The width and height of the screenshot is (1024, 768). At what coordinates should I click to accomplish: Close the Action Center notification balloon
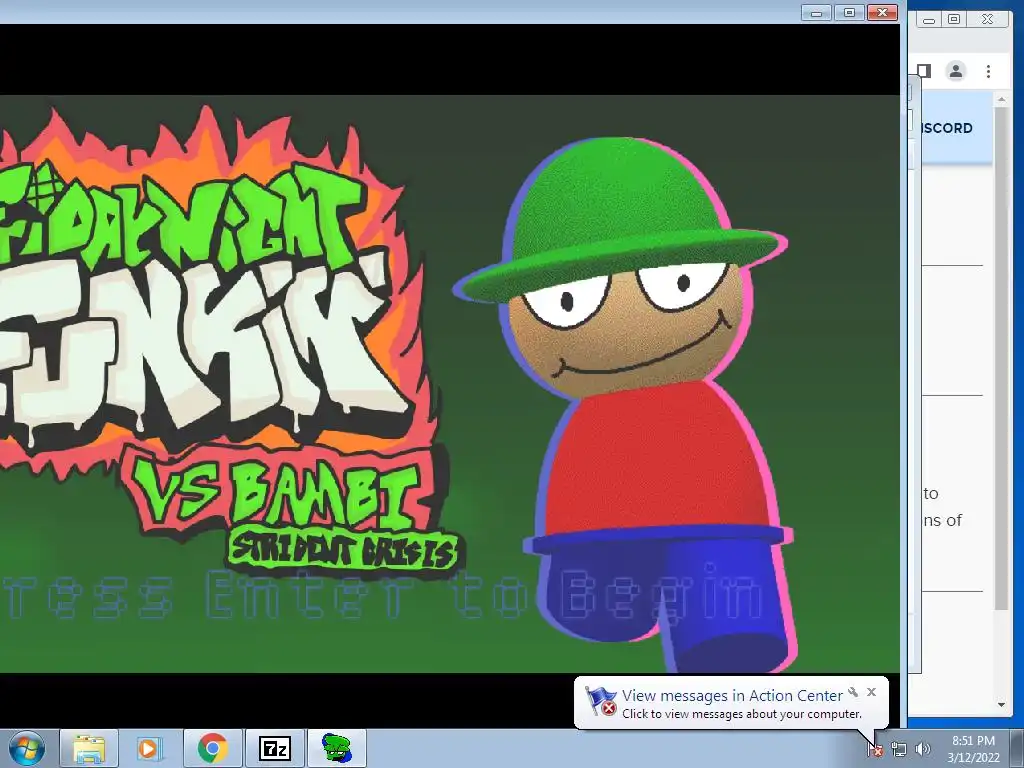[871, 692]
